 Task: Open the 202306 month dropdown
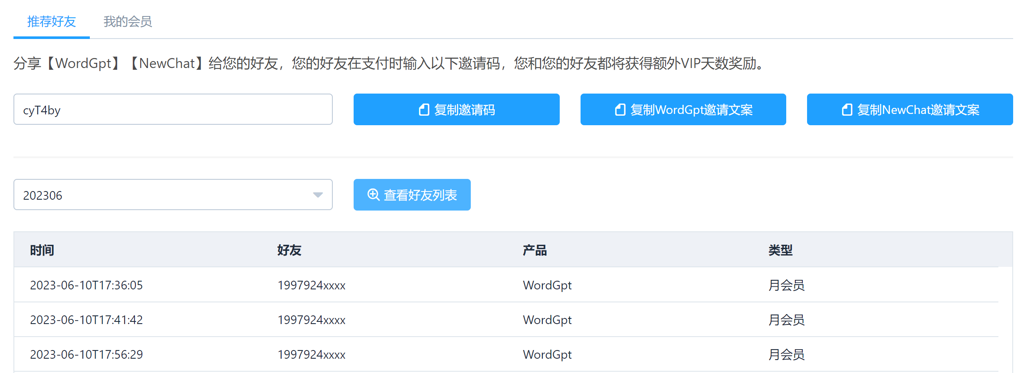(x=173, y=195)
